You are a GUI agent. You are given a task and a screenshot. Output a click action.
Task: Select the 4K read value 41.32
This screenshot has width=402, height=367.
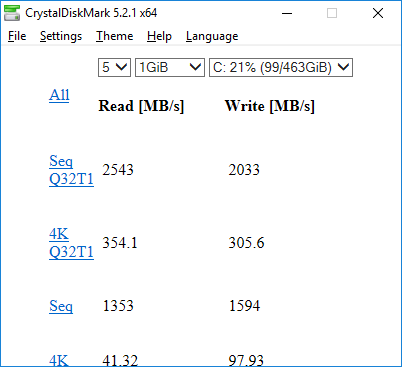120,361
